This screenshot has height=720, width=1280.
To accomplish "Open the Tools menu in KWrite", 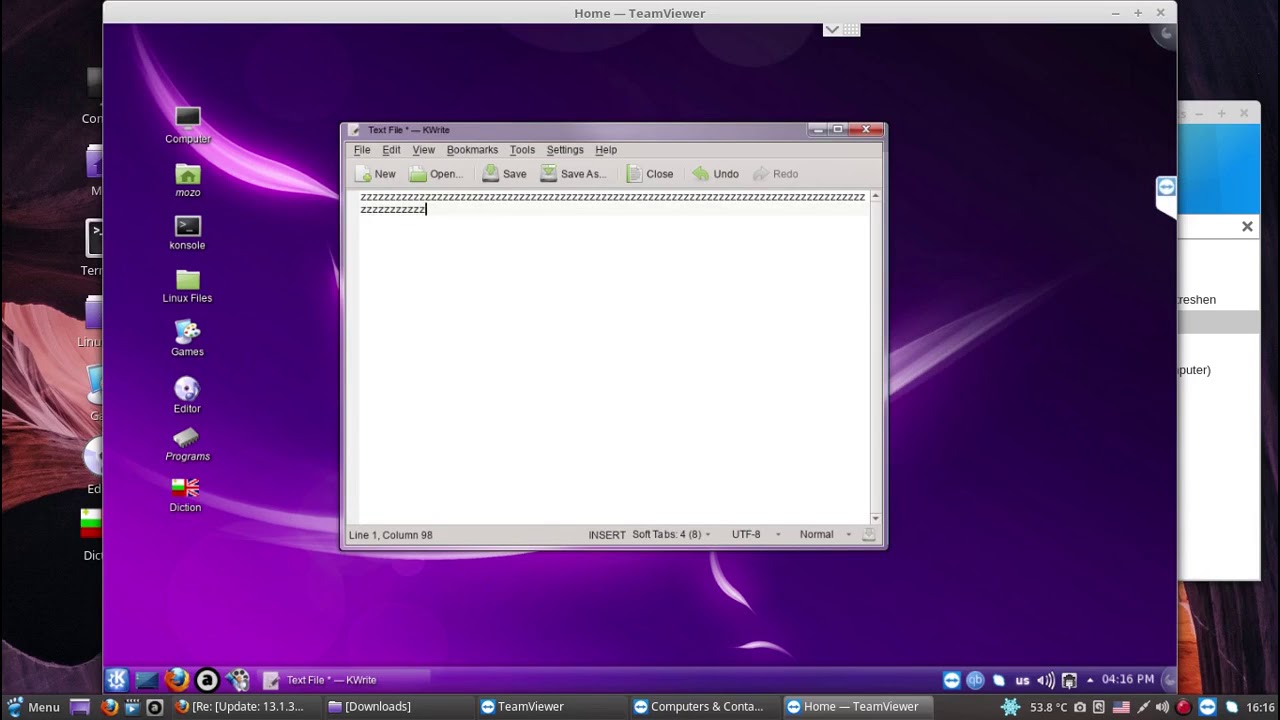I will coord(522,150).
